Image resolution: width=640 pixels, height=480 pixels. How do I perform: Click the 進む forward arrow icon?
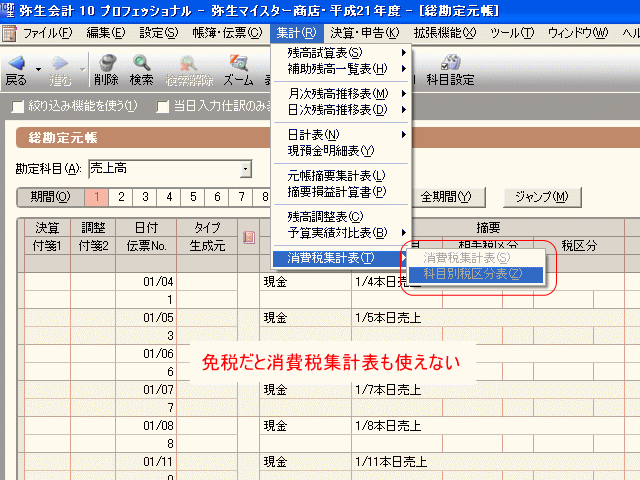tap(60, 62)
